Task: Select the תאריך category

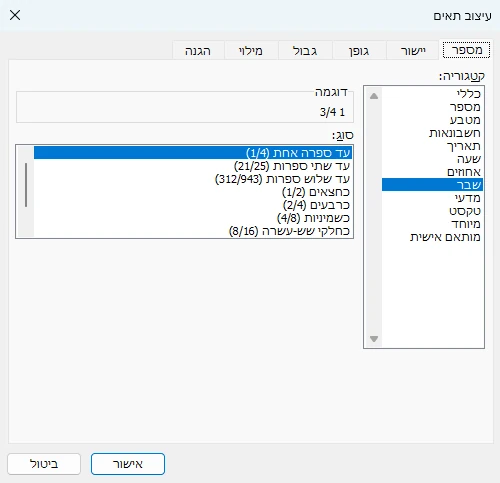Action: [432, 146]
